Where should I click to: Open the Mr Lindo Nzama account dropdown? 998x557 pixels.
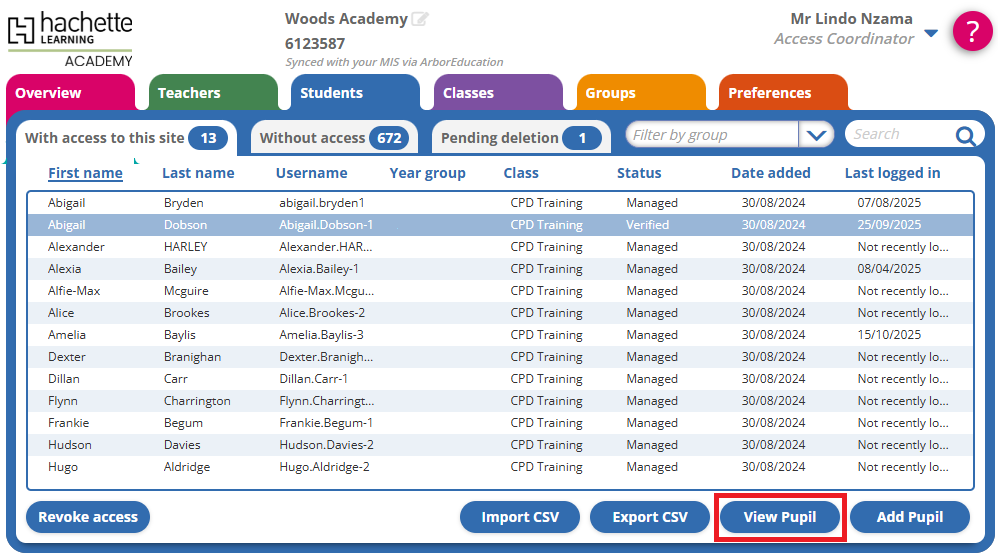(x=931, y=33)
